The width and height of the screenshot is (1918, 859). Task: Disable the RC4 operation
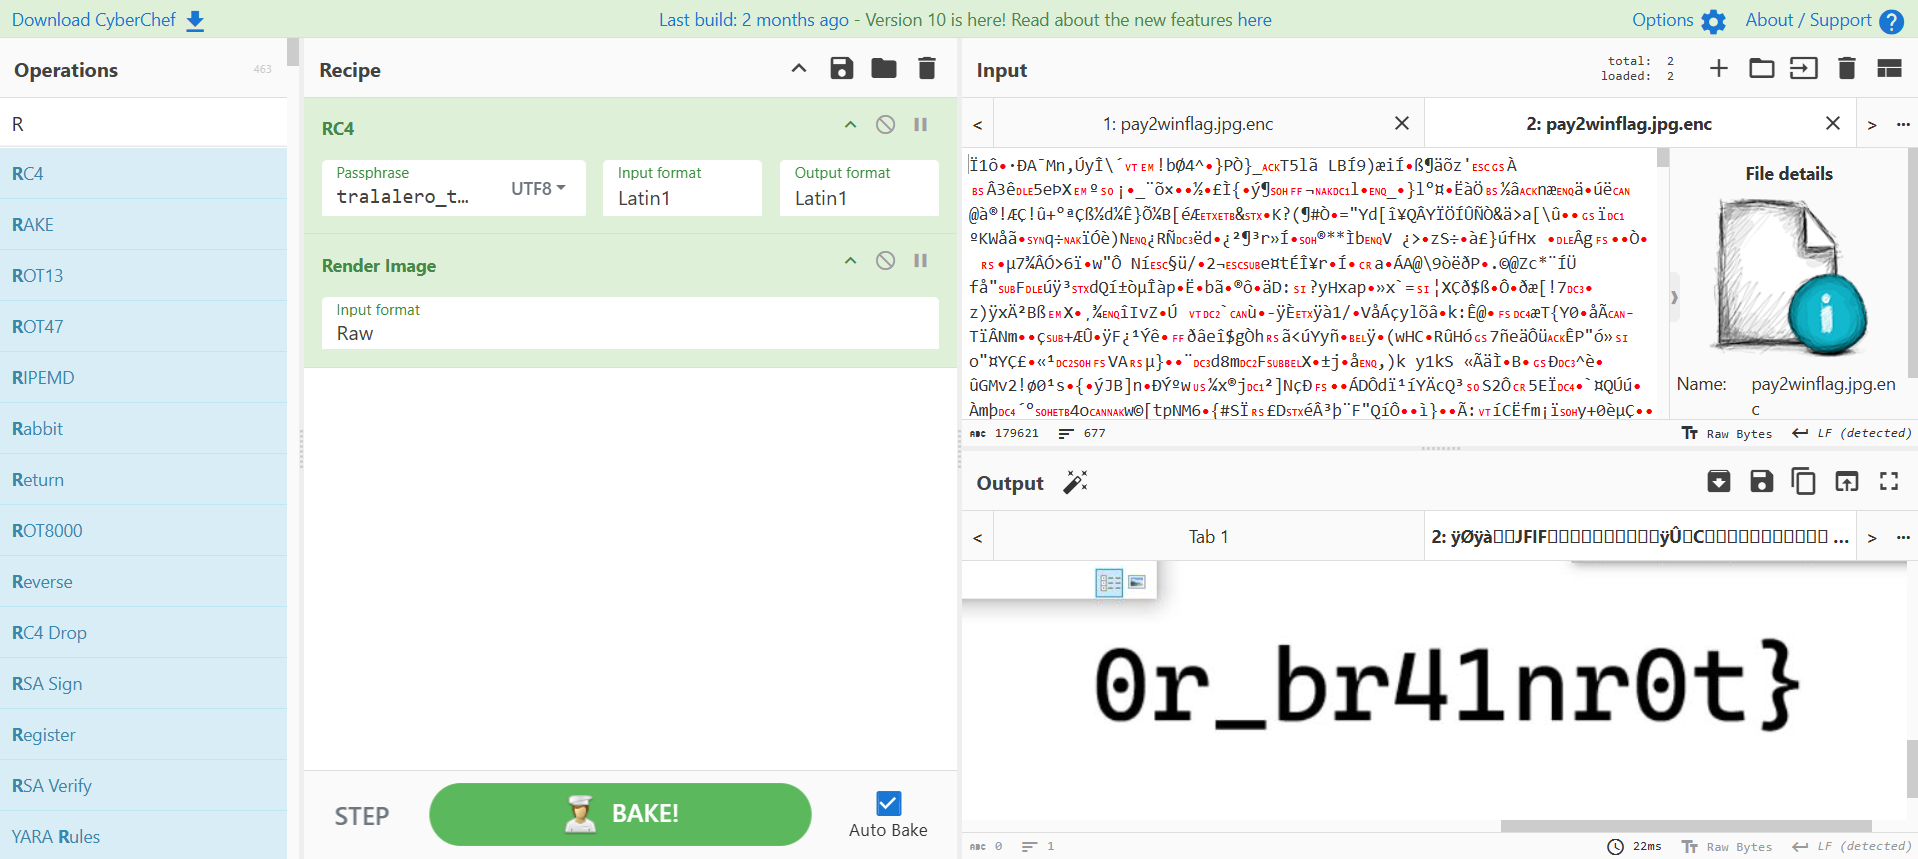point(885,125)
